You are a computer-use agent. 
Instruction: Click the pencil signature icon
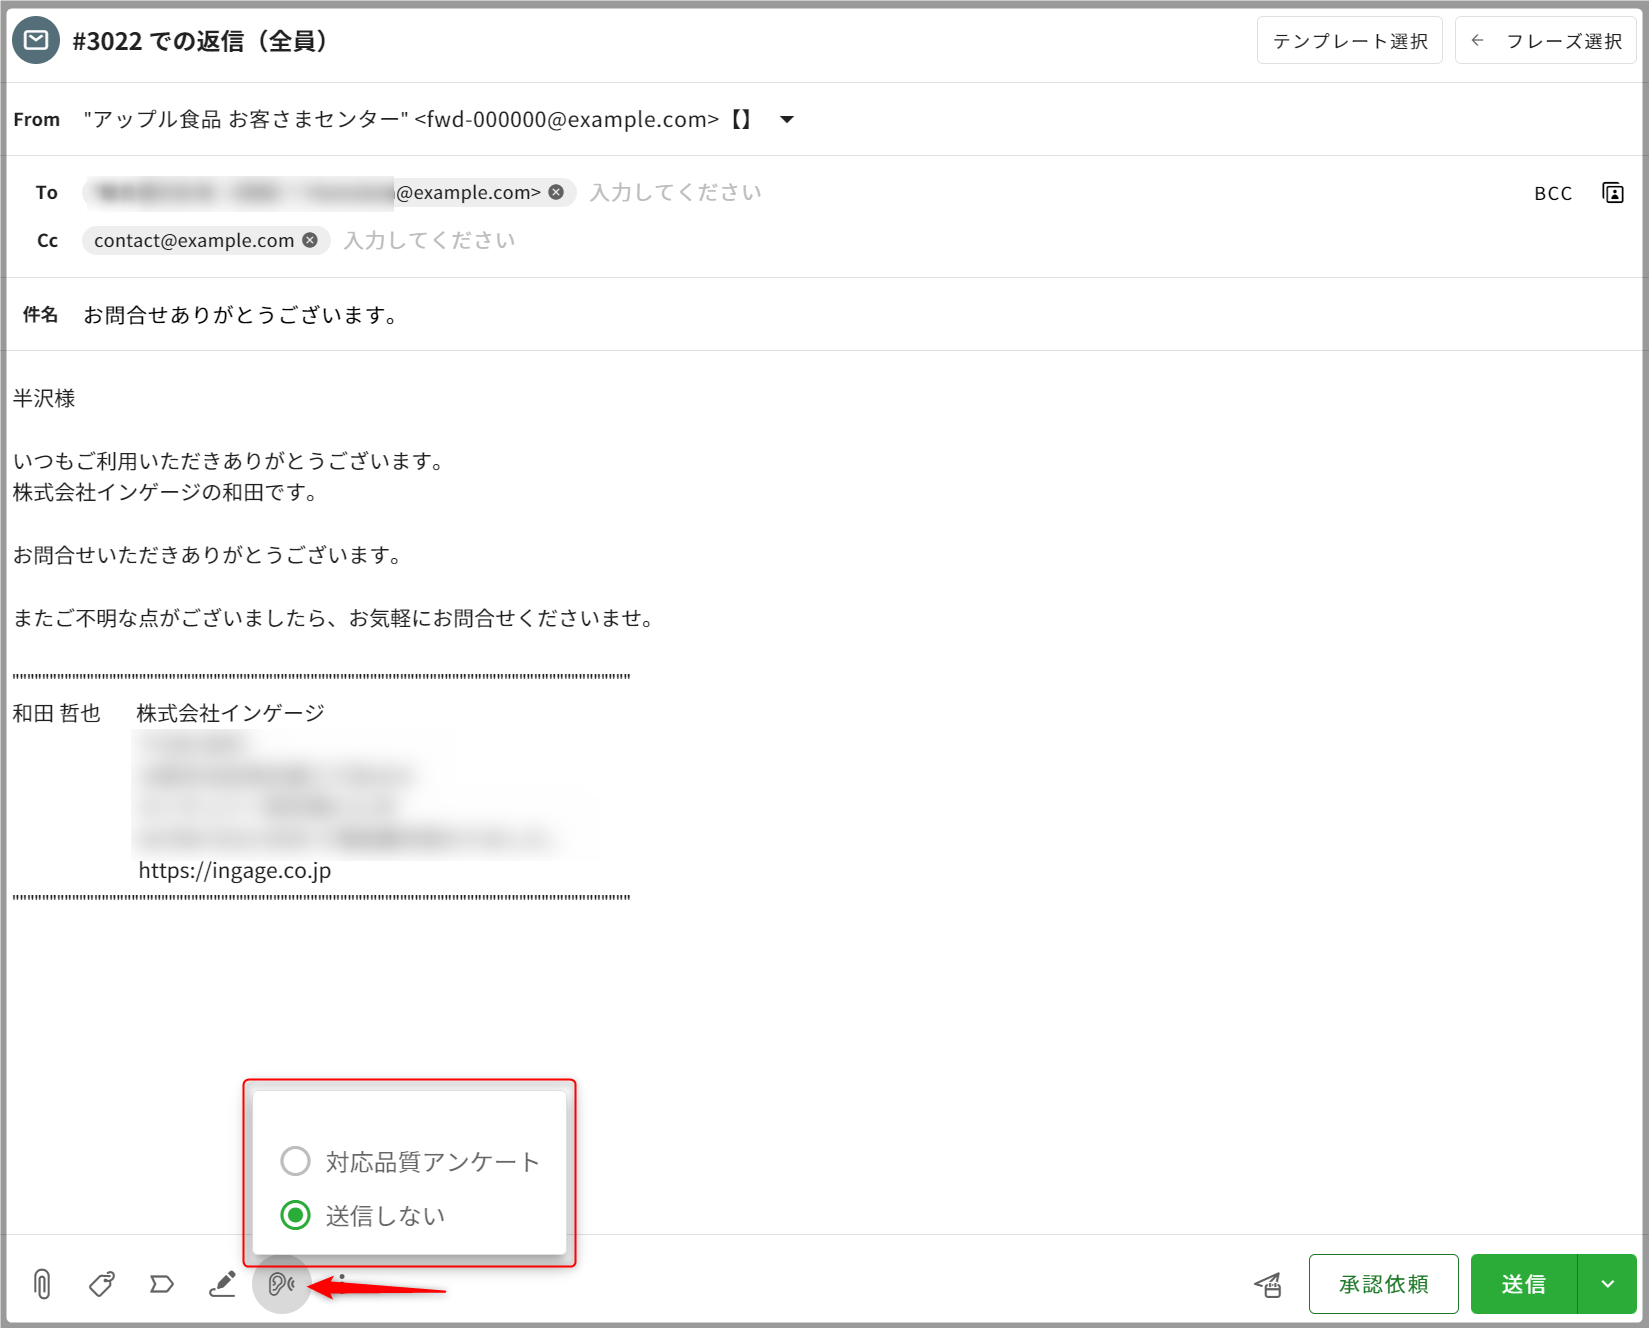pos(222,1284)
